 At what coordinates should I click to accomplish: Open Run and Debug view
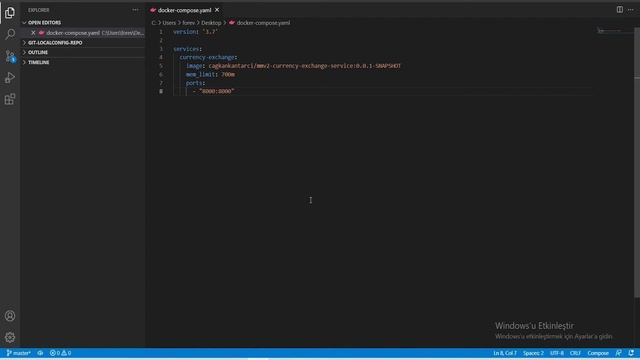[10, 78]
